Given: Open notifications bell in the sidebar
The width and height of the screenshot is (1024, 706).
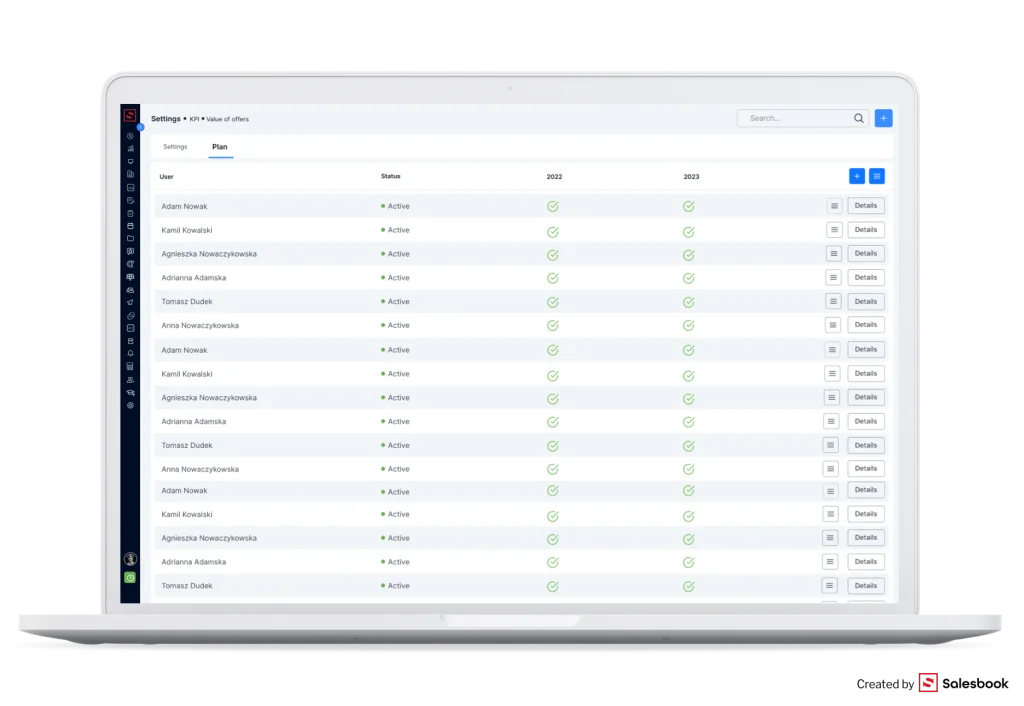Looking at the screenshot, I should [130, 353].
